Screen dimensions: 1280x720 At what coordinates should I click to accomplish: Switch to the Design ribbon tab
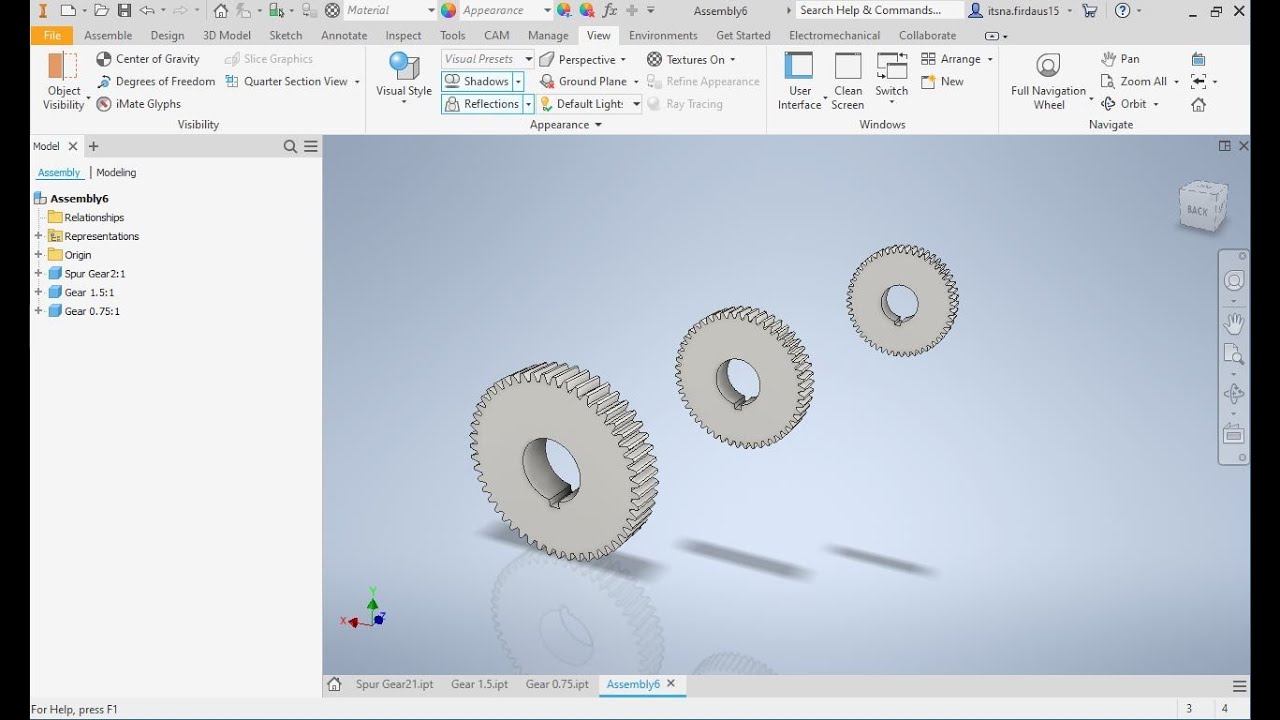pyautogui.click(x=167, y=35)
